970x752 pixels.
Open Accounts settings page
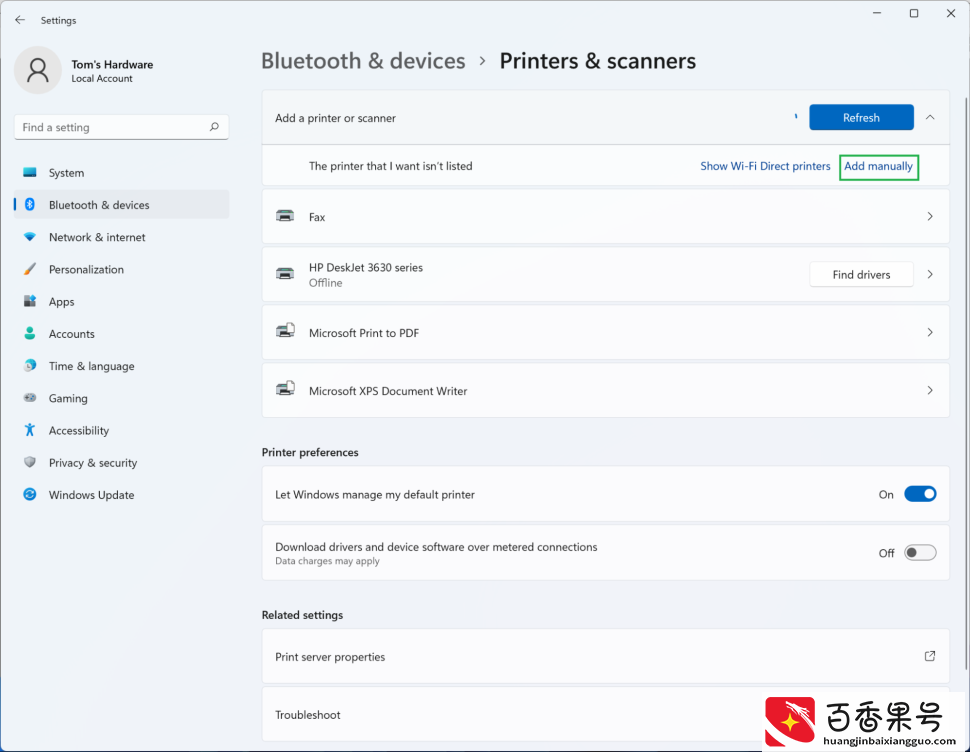pos(122,333)
